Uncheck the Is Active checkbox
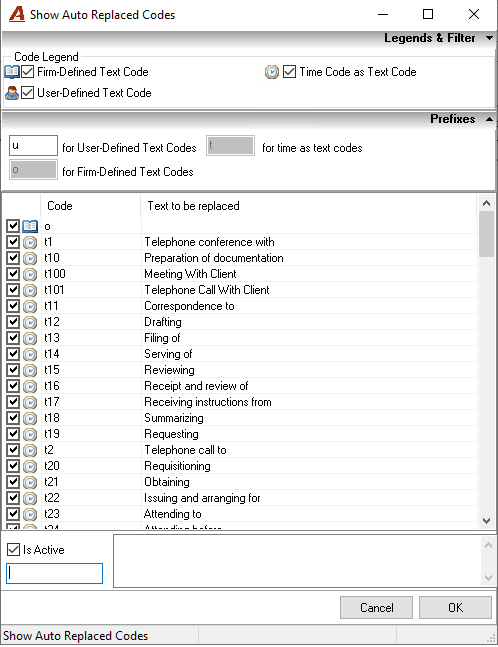 (14, 550)
